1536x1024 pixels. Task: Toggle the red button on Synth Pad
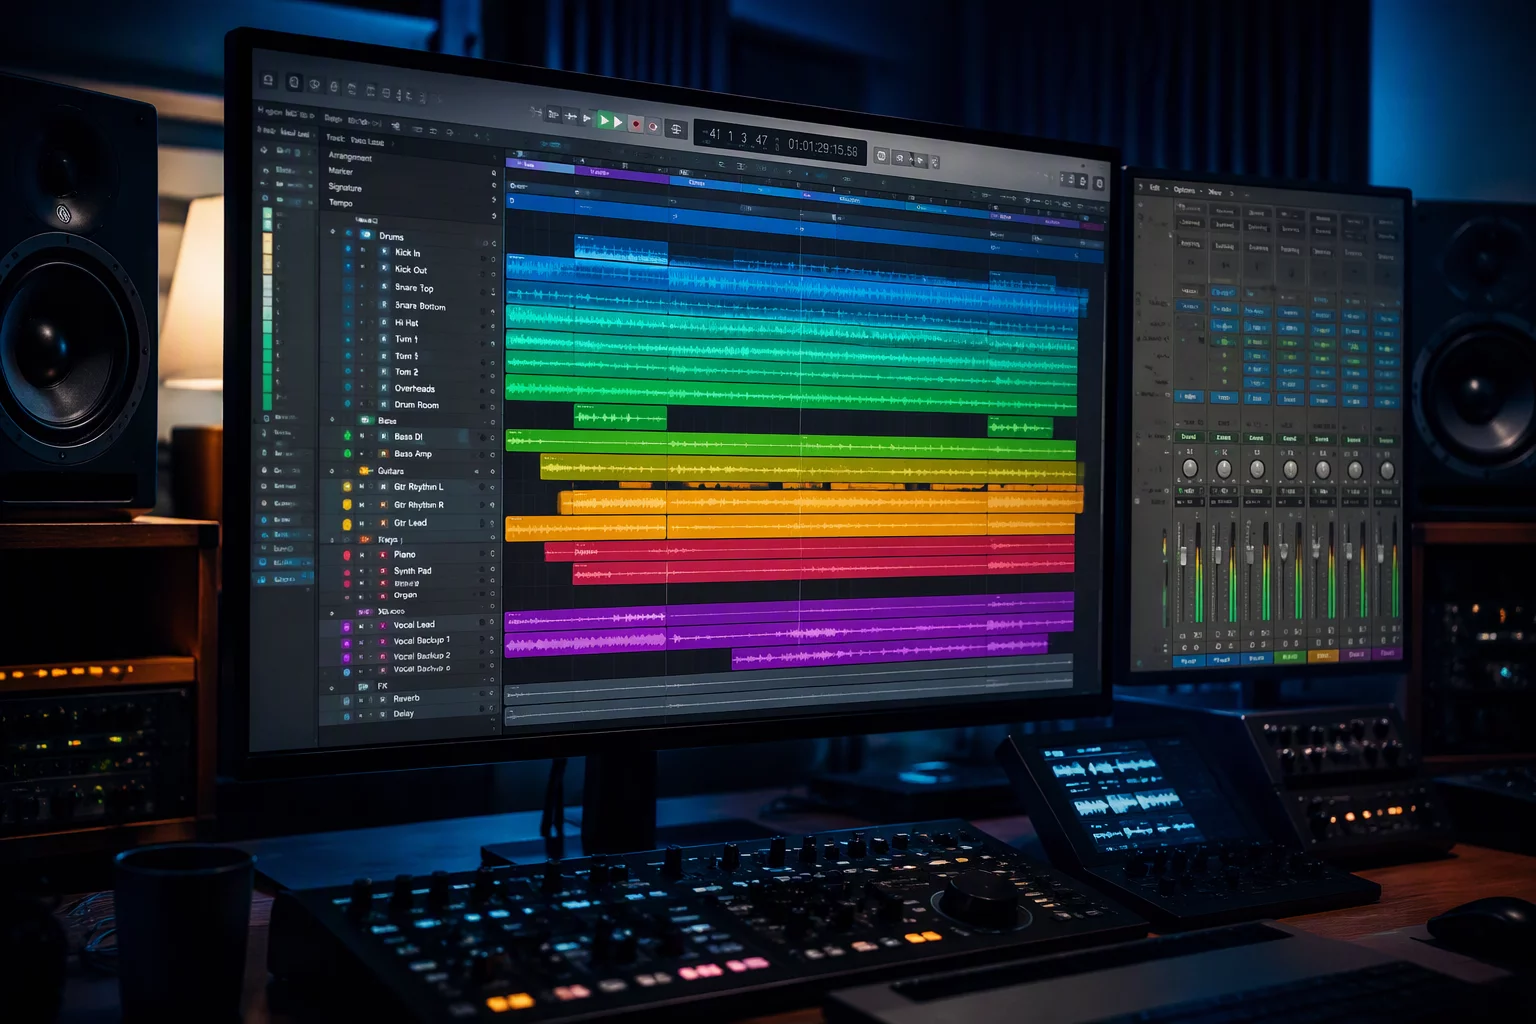point(347,571)
